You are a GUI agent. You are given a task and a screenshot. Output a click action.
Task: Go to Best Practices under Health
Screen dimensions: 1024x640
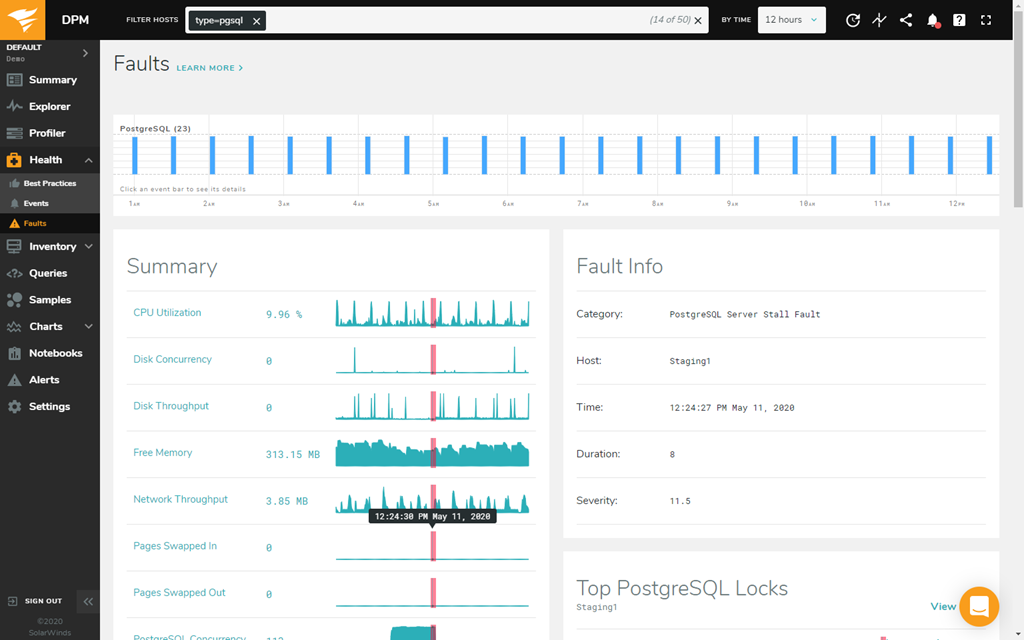(x=49, y=184)
